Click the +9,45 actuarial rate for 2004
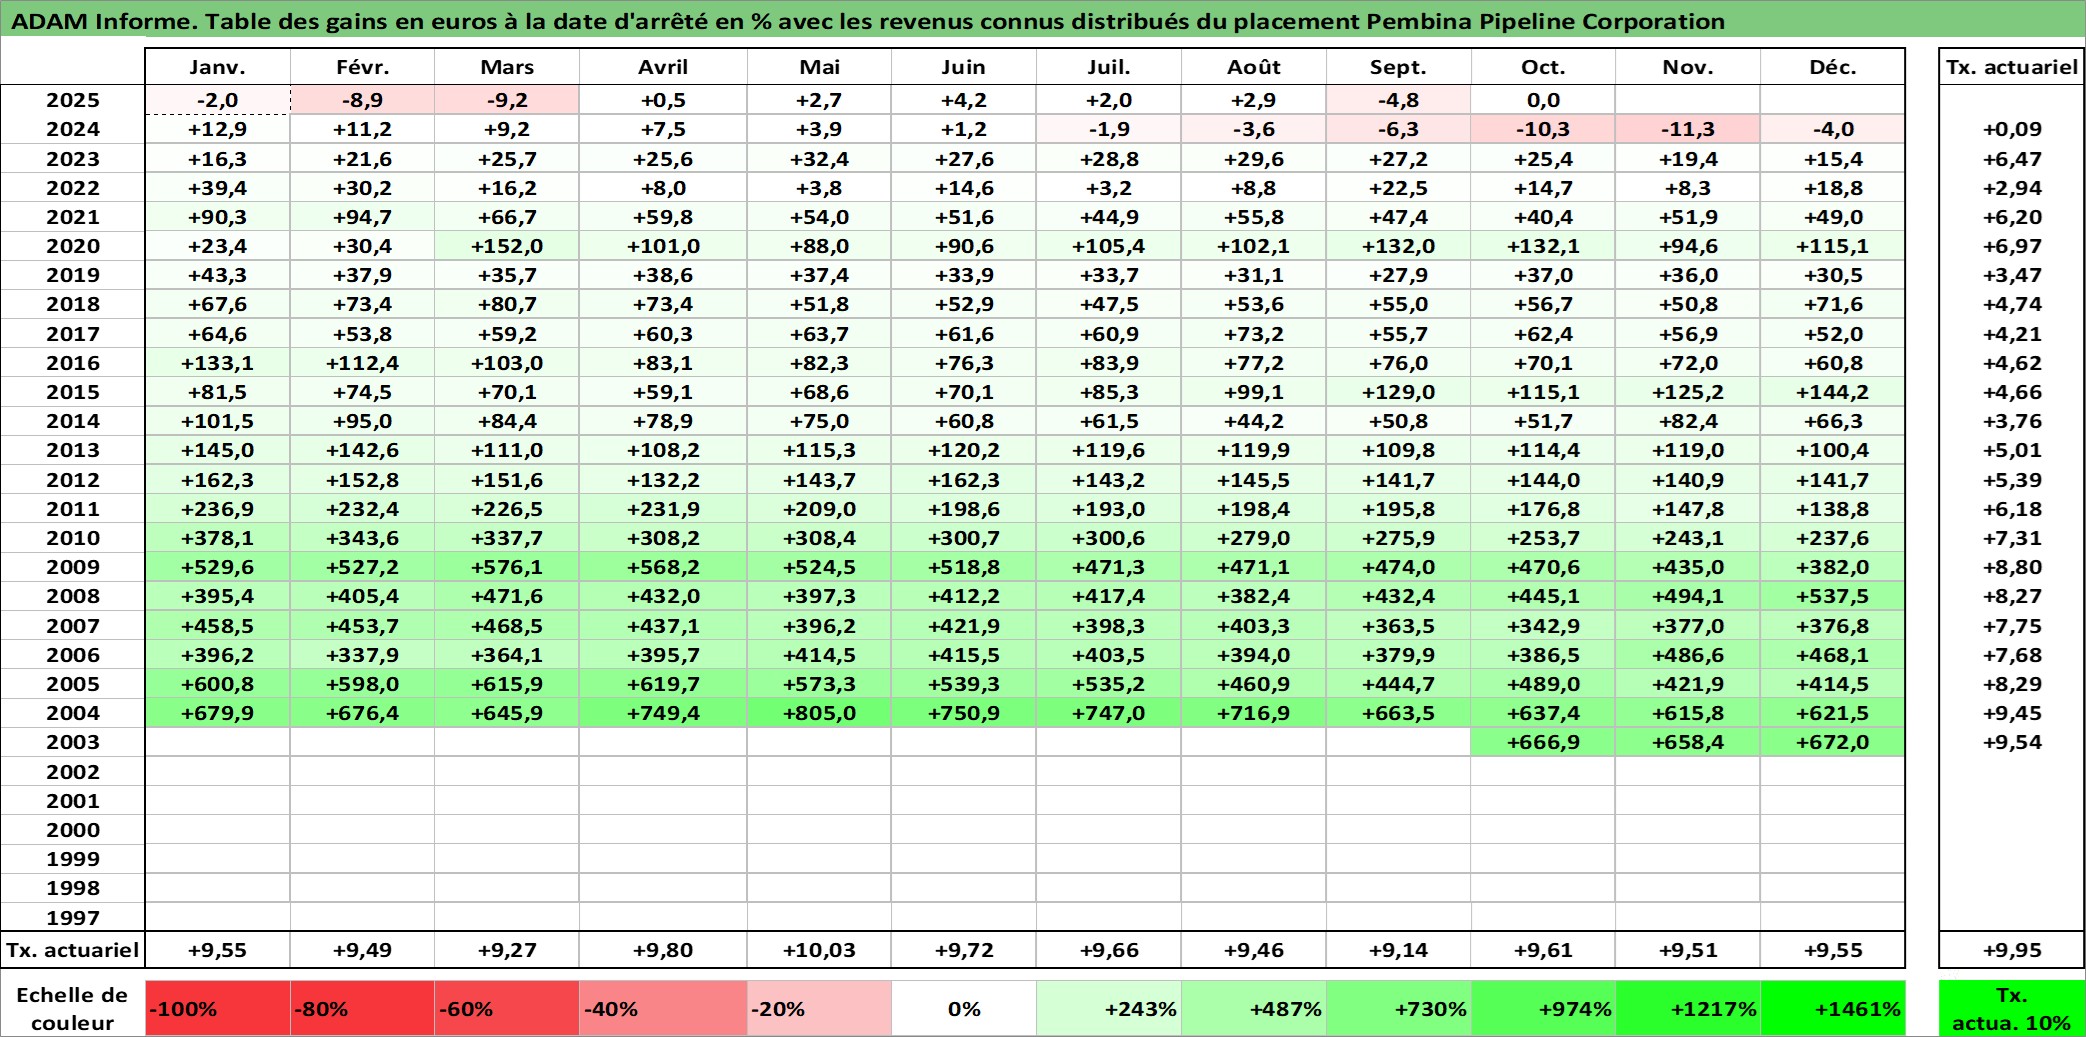This screenshot has height=1037, width=2086. [x=2012, y=713]
